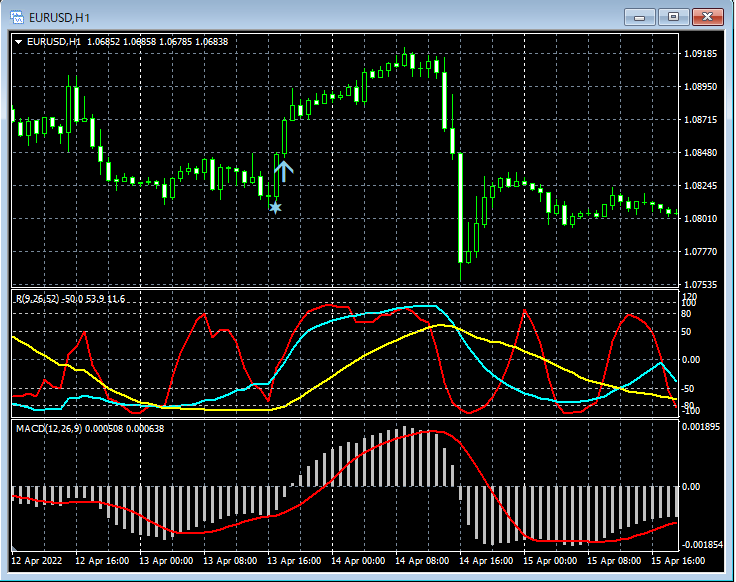Click the 1.09185 price scale value
The height and width of the screenshot is (582, 736).
[x=700, y=54]
